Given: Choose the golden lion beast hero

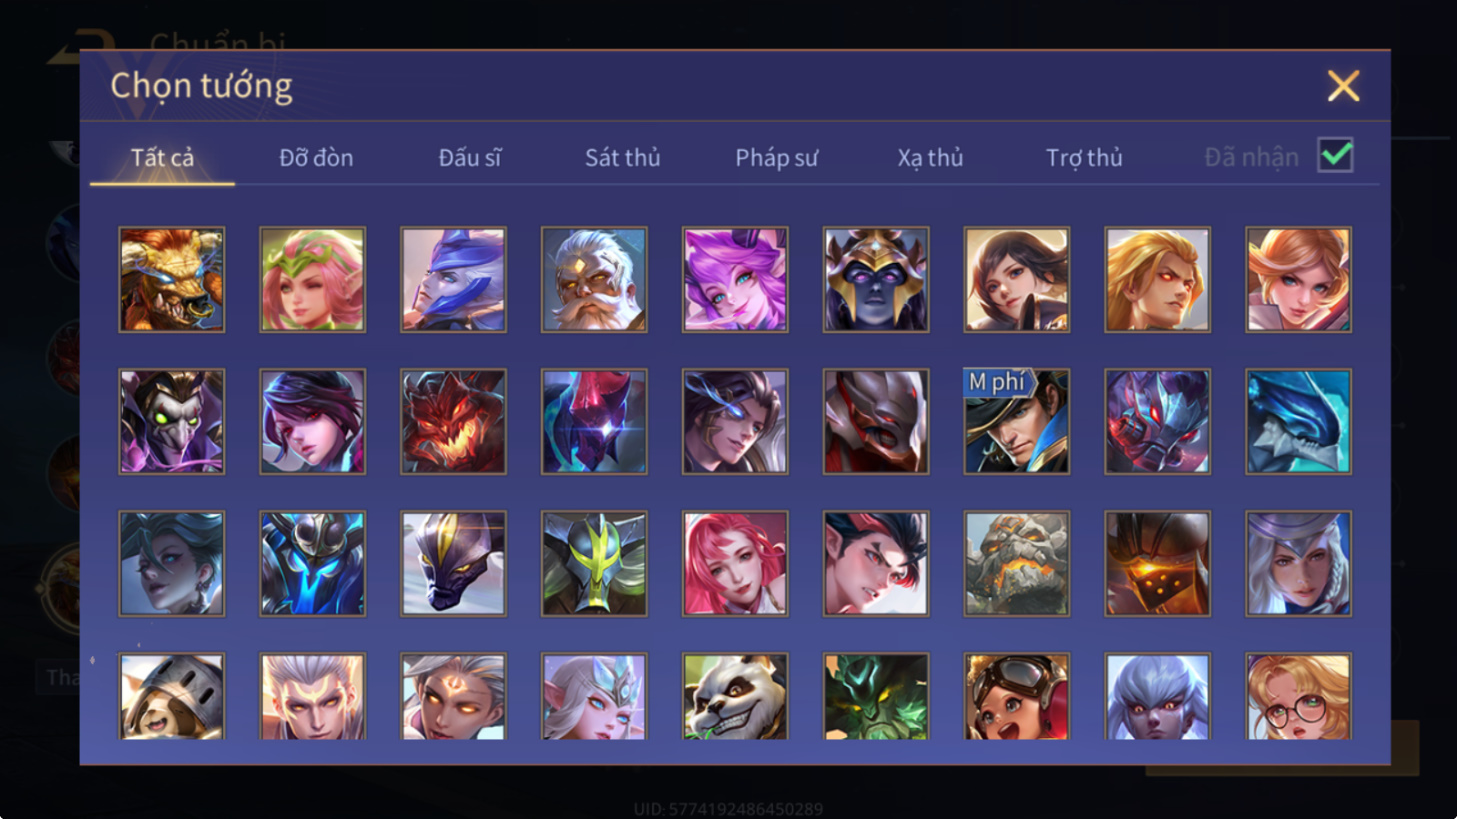Looking at the screenshot, I should [x=172, y=279].
